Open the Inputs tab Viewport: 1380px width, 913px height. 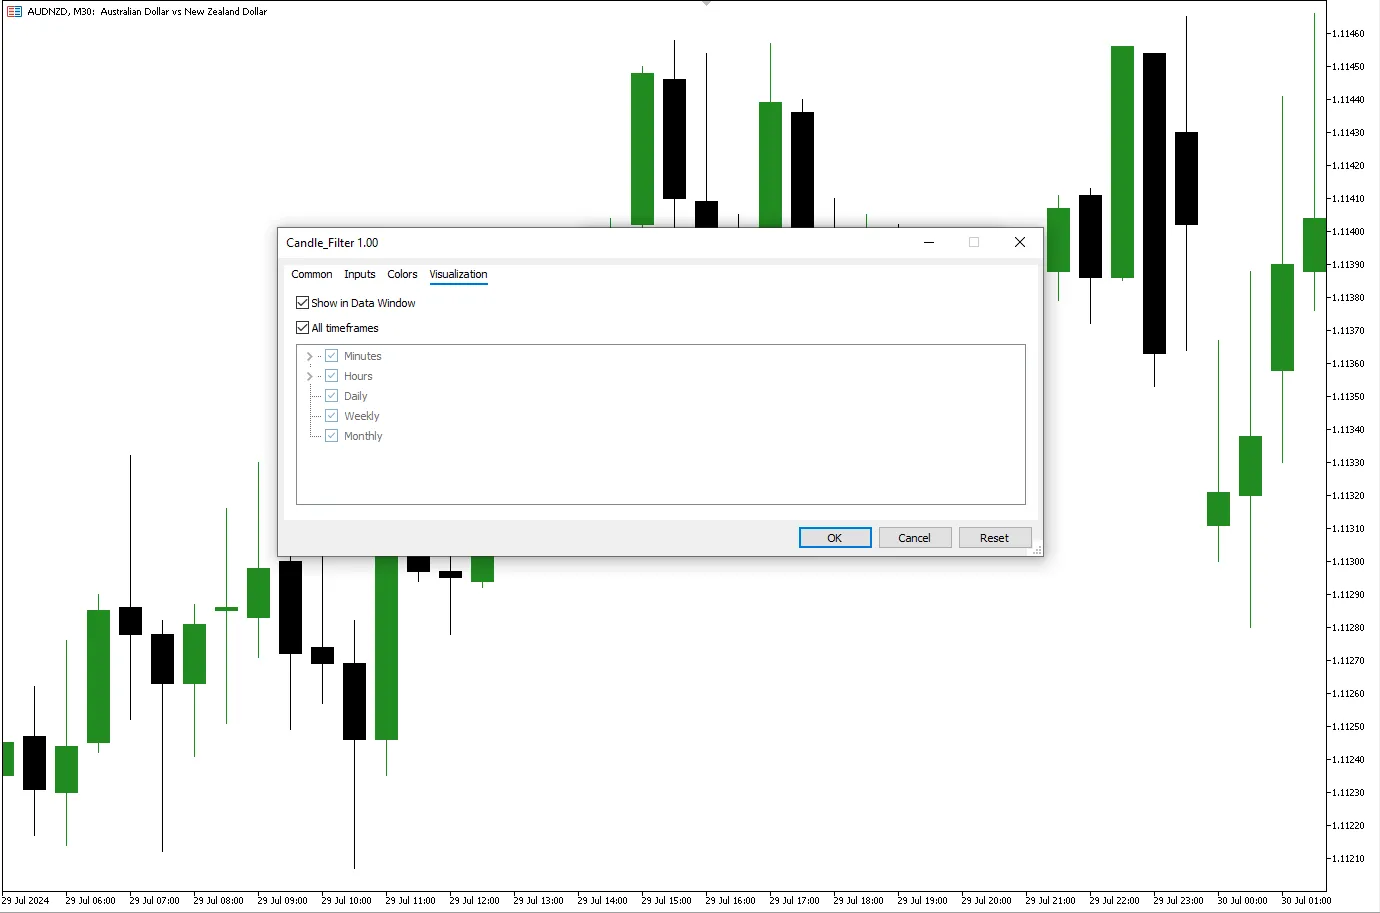[x=360, y=274]
